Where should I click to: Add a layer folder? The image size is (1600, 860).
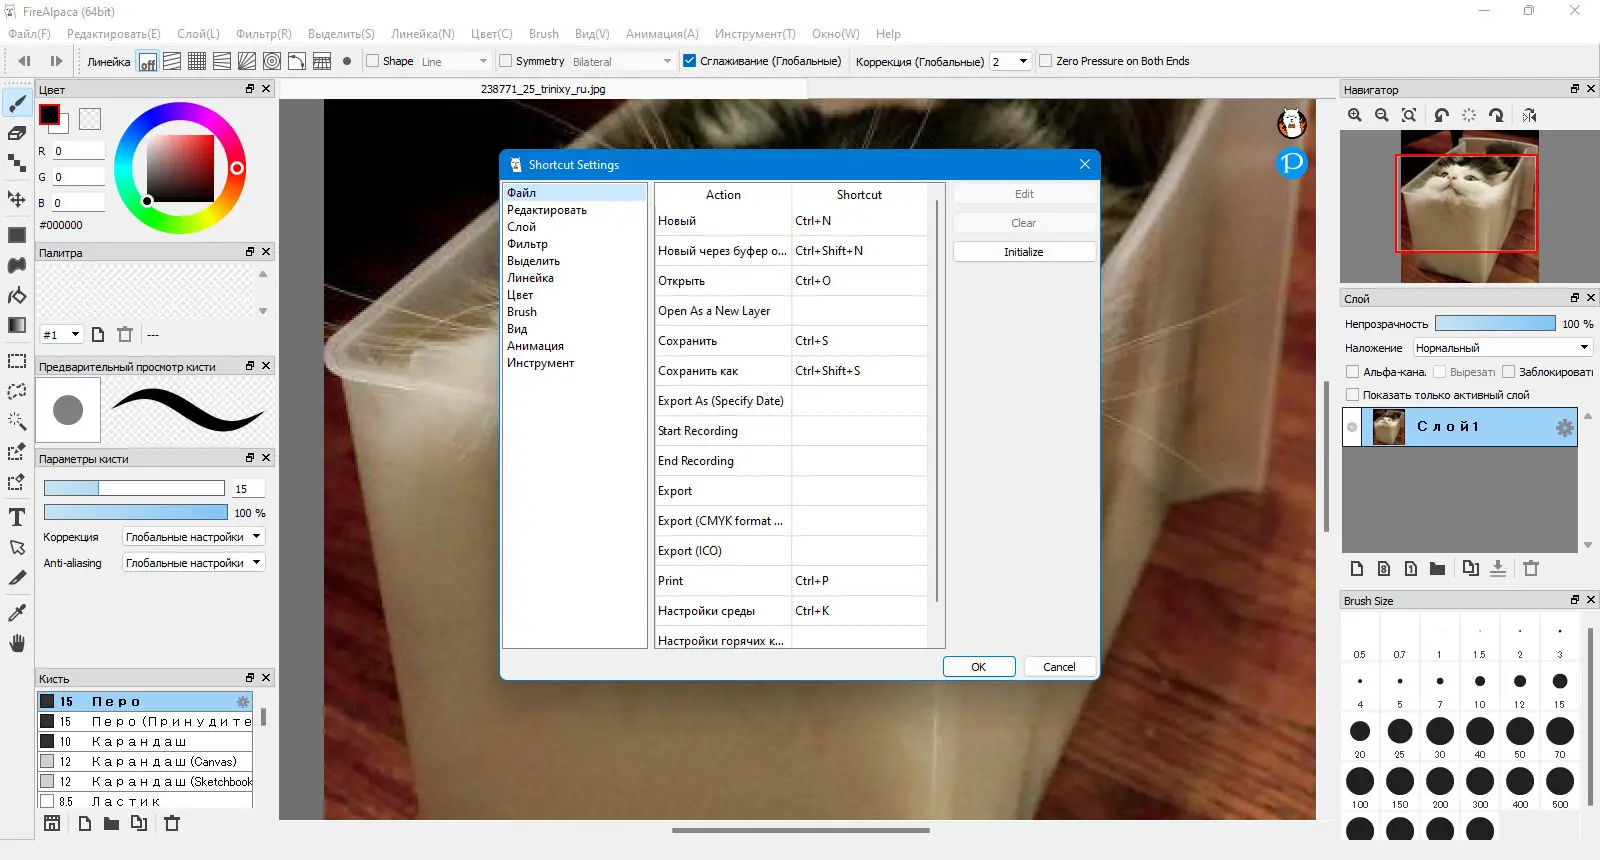[x=1437, y=568]
